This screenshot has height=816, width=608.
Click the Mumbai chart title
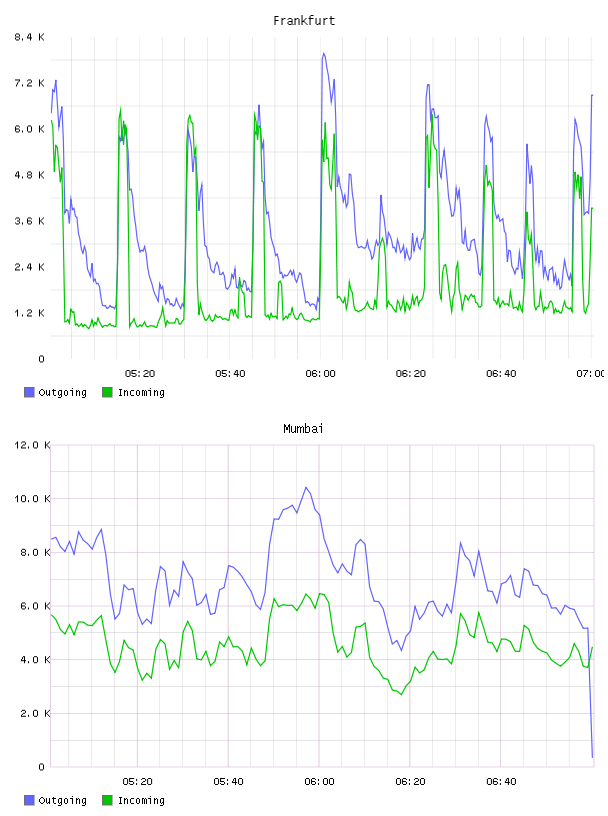303,429
